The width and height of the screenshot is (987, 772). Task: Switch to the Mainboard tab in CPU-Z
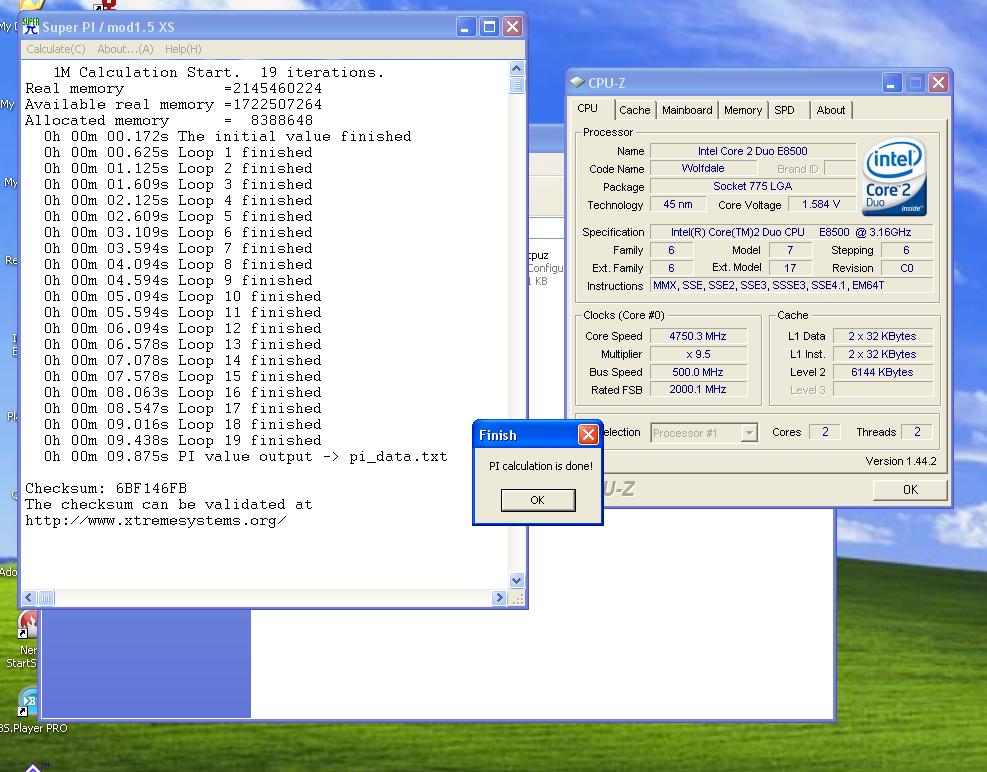687,110
